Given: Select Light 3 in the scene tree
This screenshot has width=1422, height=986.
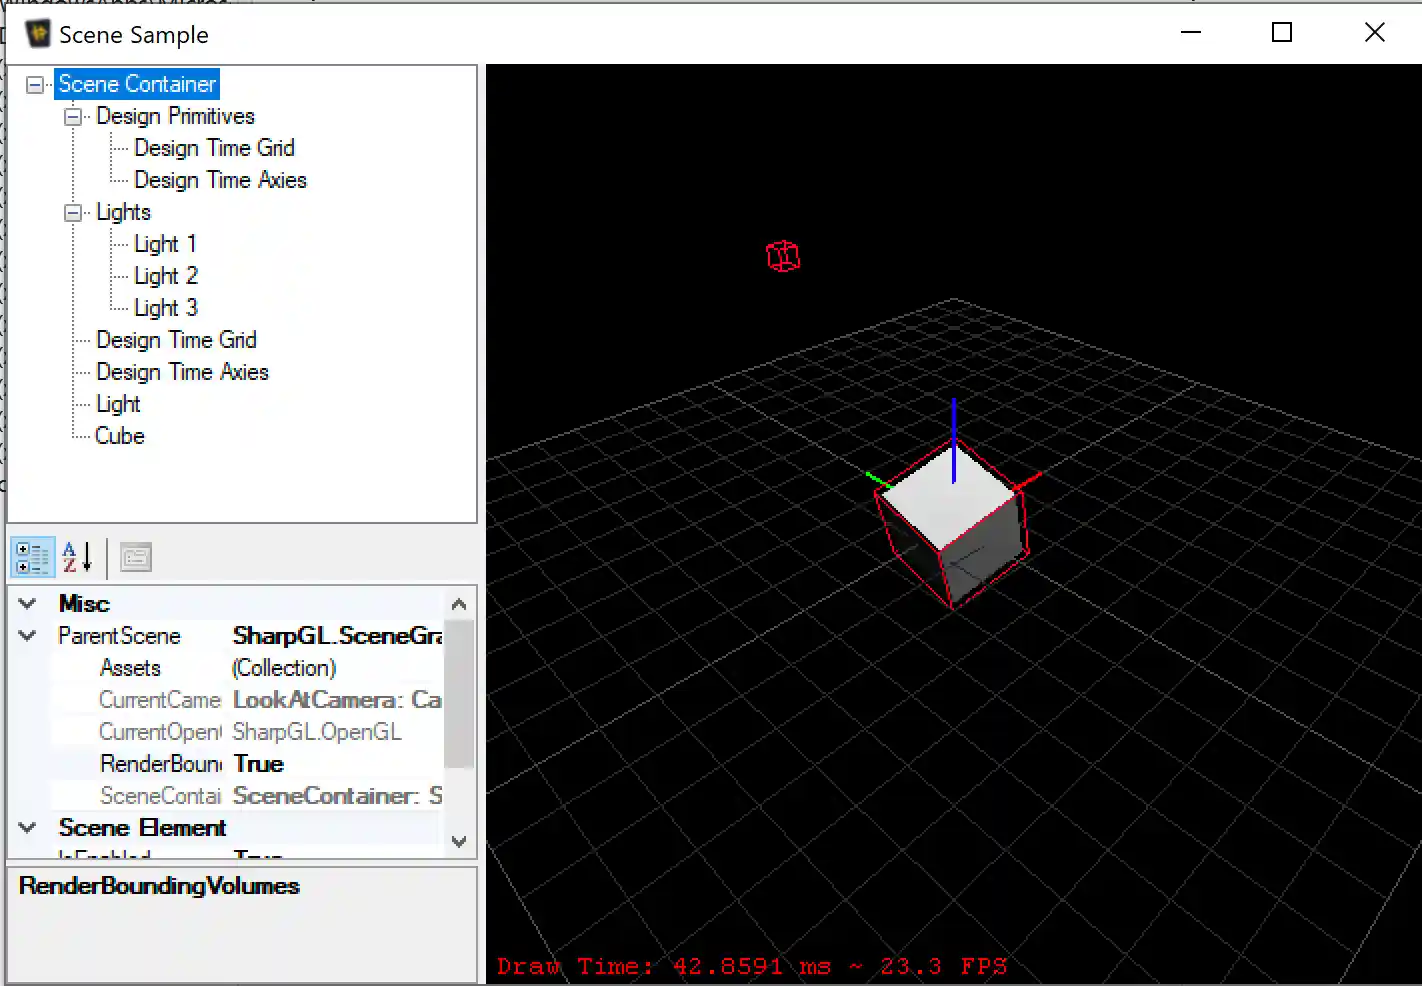Looking at the screenshot, I should [x=166, y=308].
